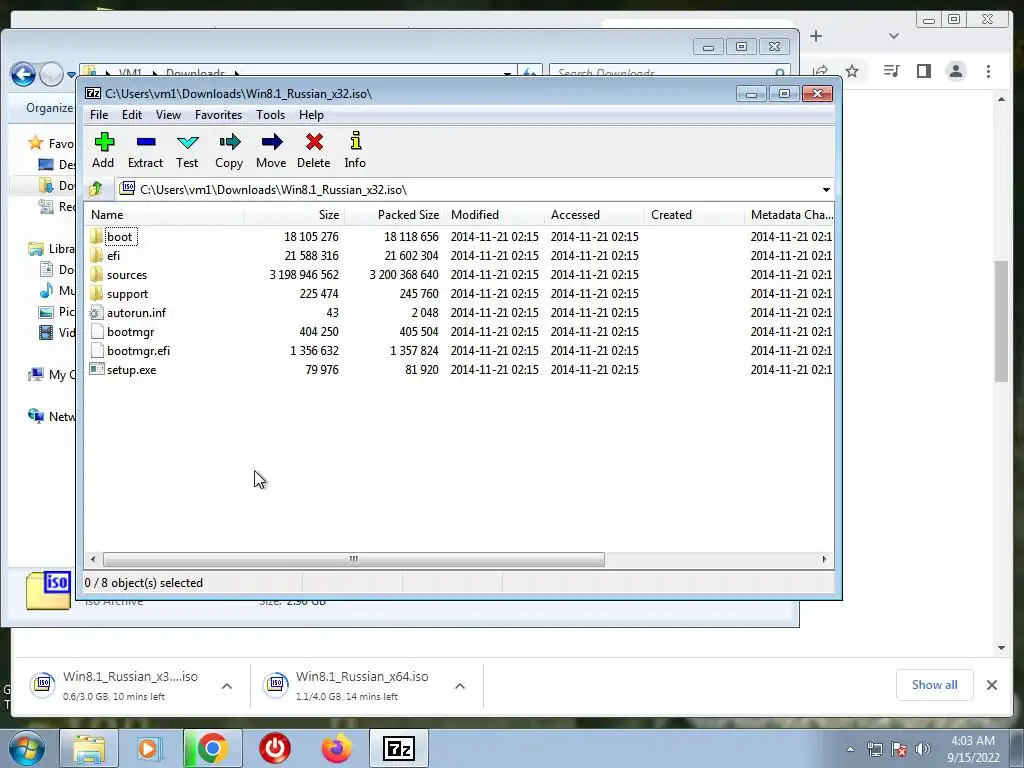Sort by Size column header
The width and height of the screenshot is (1024, 768).
(x=295, y=215)
